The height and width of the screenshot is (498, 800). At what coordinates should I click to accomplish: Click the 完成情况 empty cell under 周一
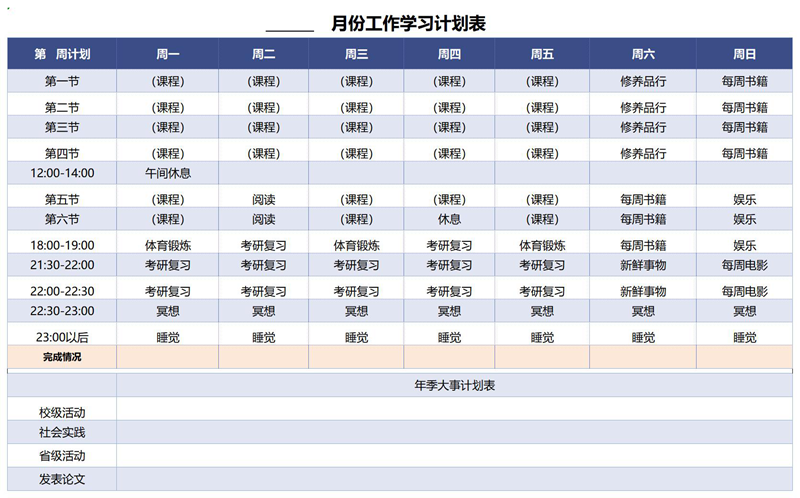click(167, 357)
